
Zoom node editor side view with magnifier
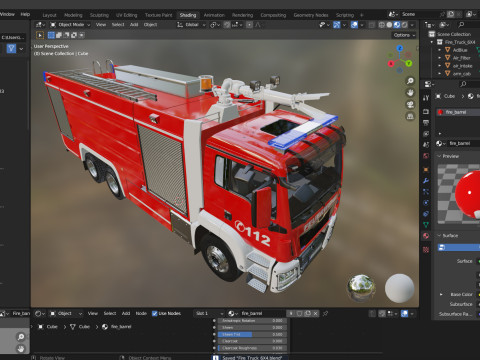tap(21, 337)
